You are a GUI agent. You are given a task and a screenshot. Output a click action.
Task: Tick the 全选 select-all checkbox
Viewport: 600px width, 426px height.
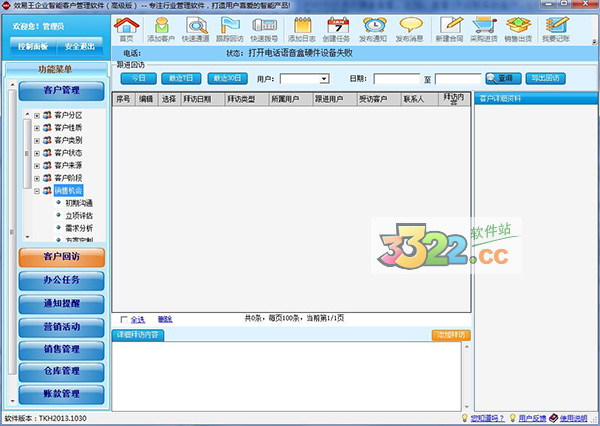(124, 320)
